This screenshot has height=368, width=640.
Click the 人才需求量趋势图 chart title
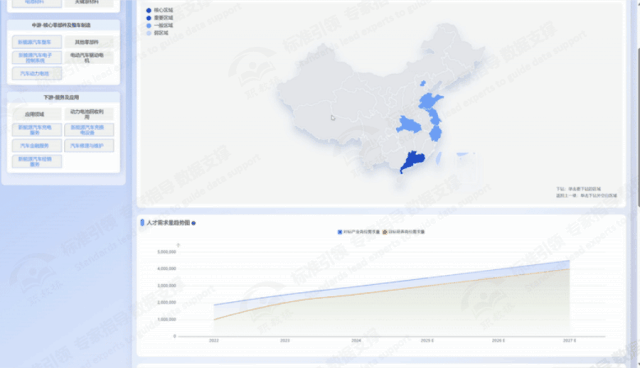point(168,223)
